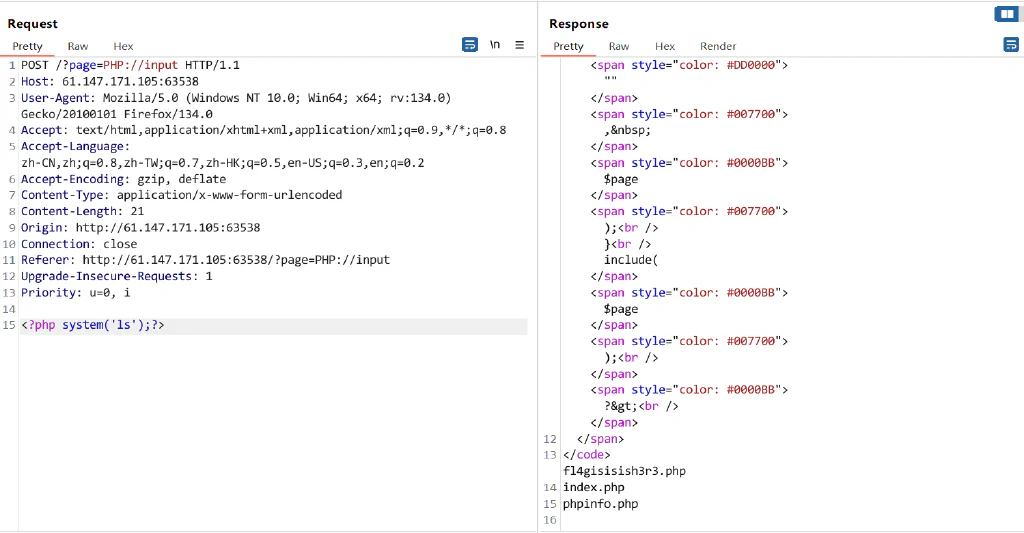Click the Request panel title

(x=33, y=24)
